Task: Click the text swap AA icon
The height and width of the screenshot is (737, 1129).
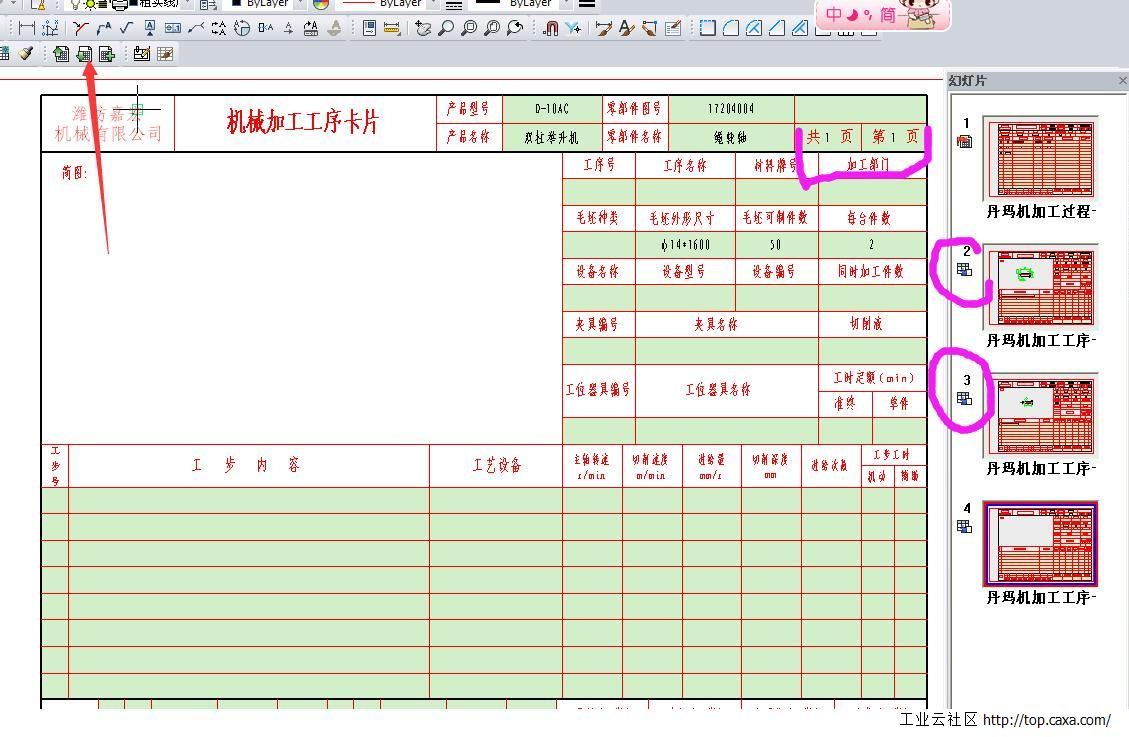Action: point(219,28)
